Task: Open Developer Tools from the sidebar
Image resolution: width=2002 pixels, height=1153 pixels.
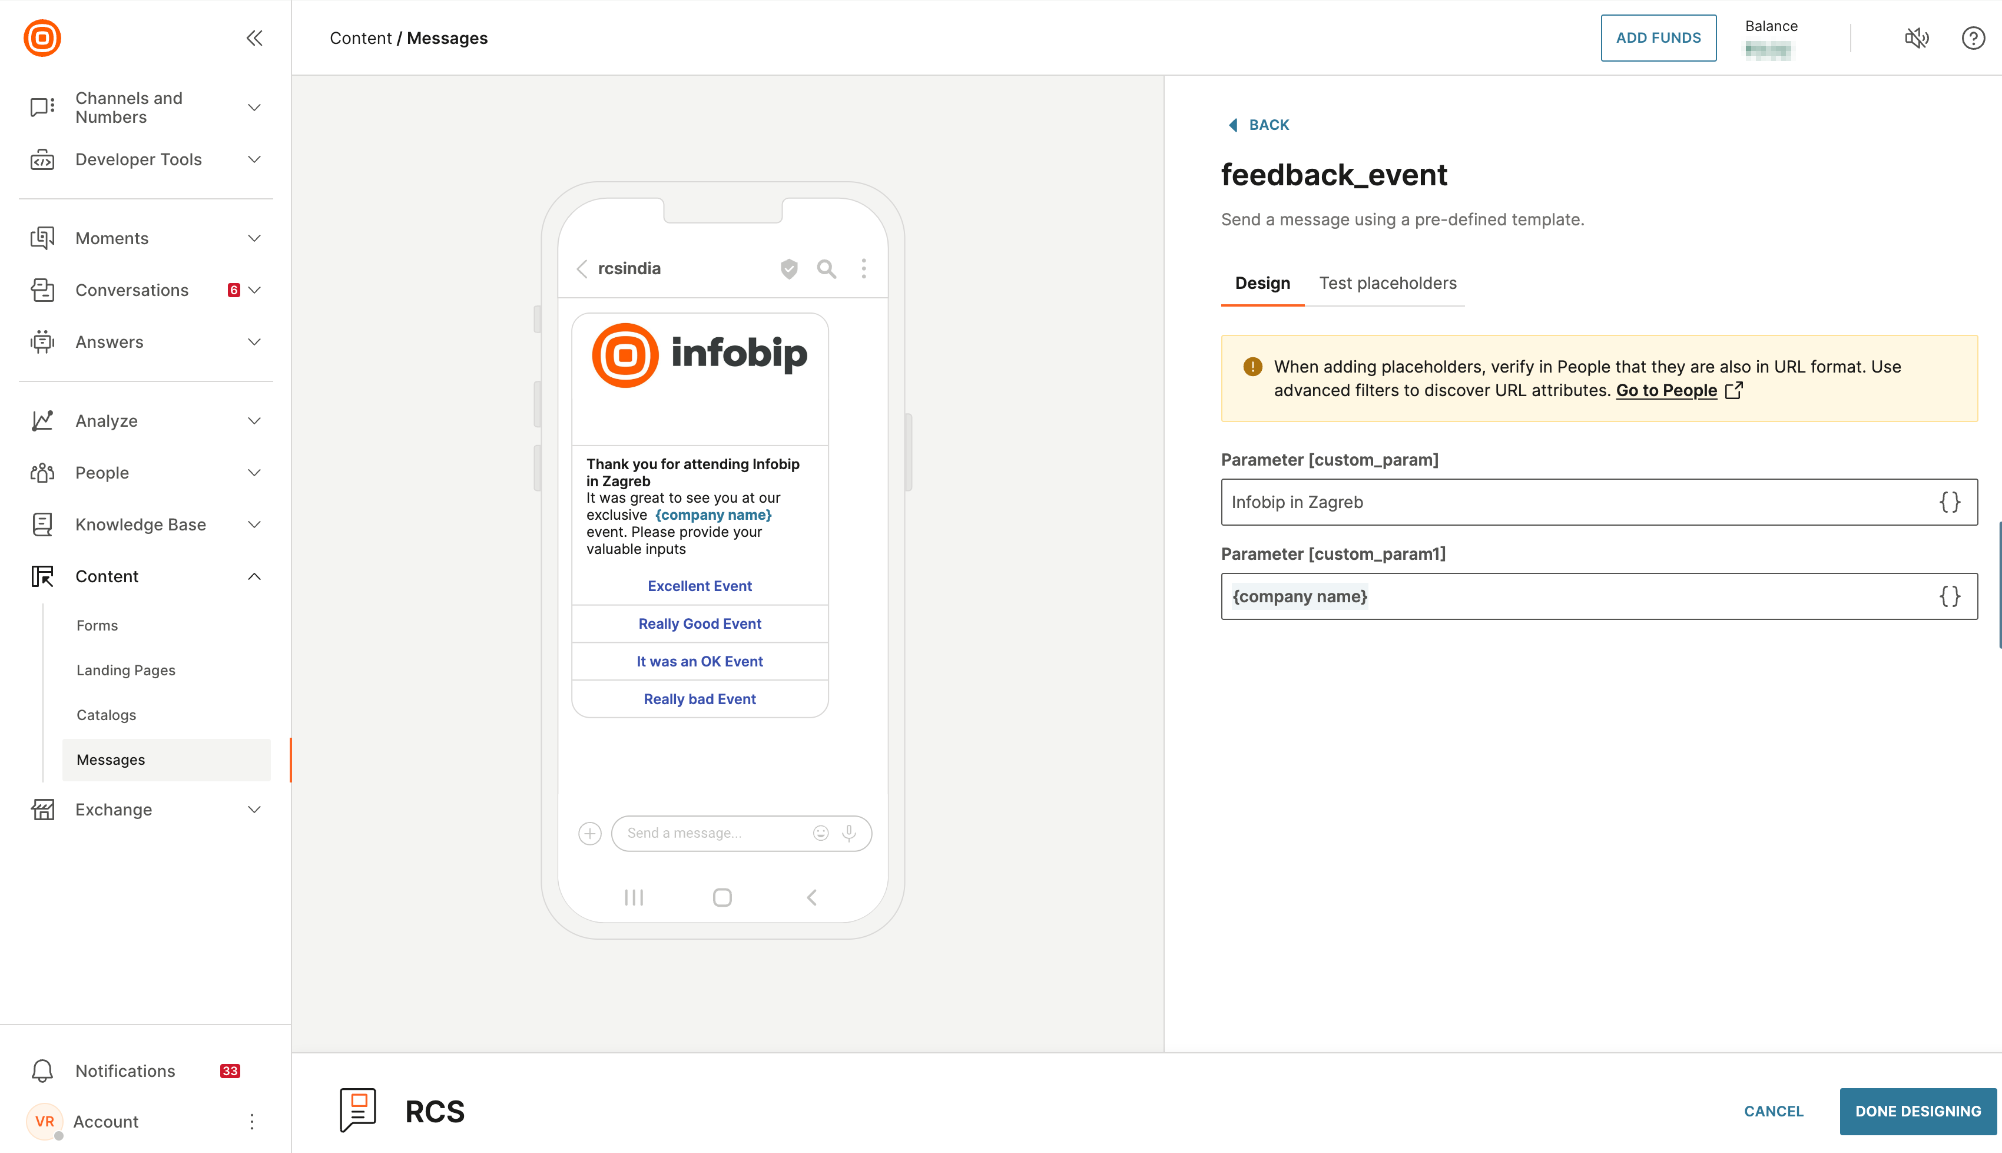Action: pyautogui.click(x=41, y=159)
